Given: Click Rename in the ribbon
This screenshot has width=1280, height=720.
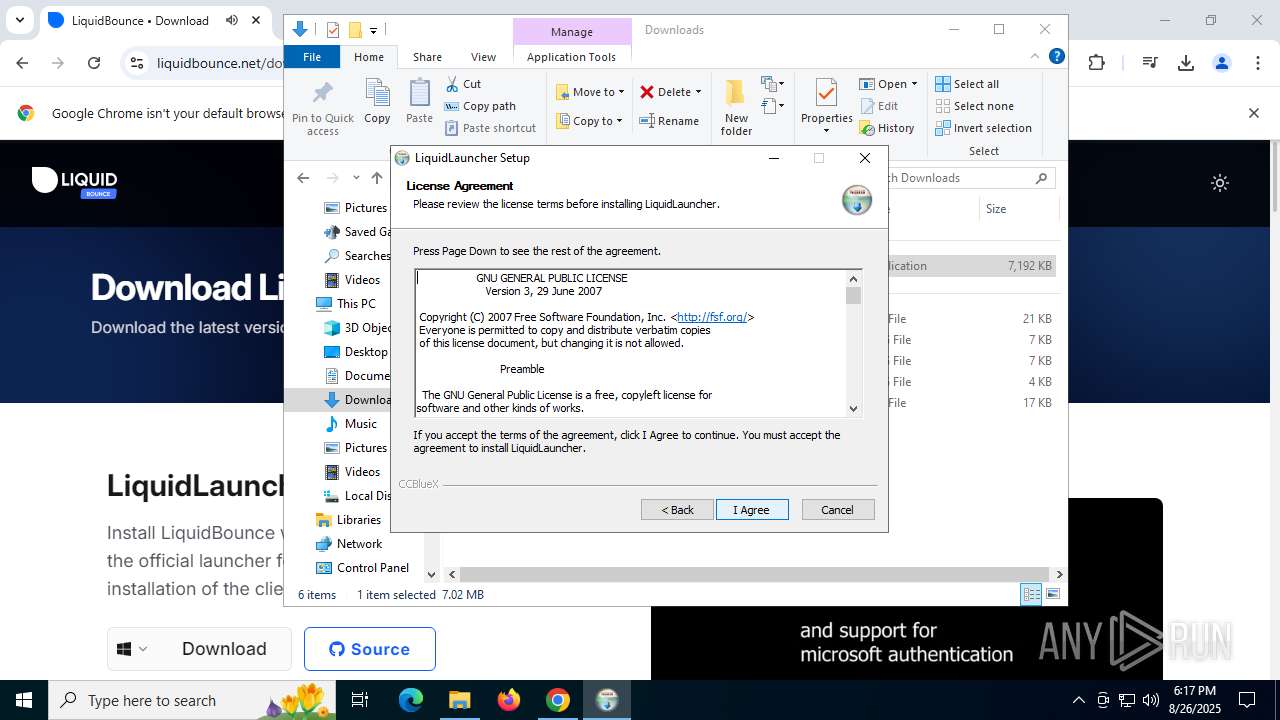Looking at the screenshot, I should pyautogui.click(x=670, y=121).
